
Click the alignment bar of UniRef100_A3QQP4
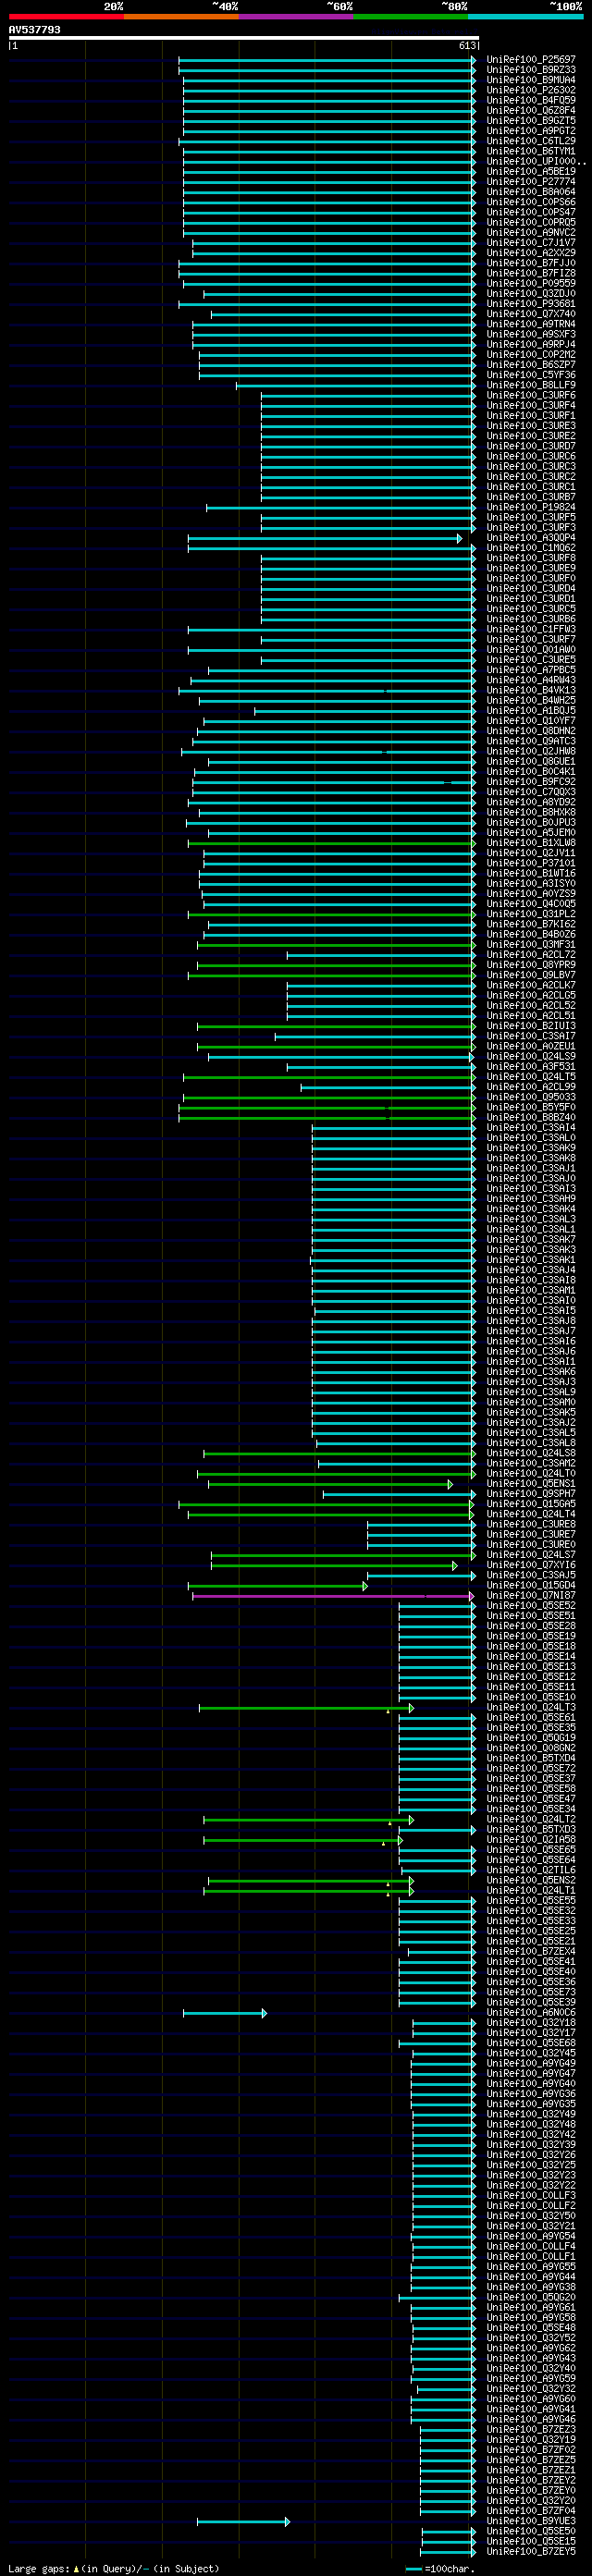(325, 539)
